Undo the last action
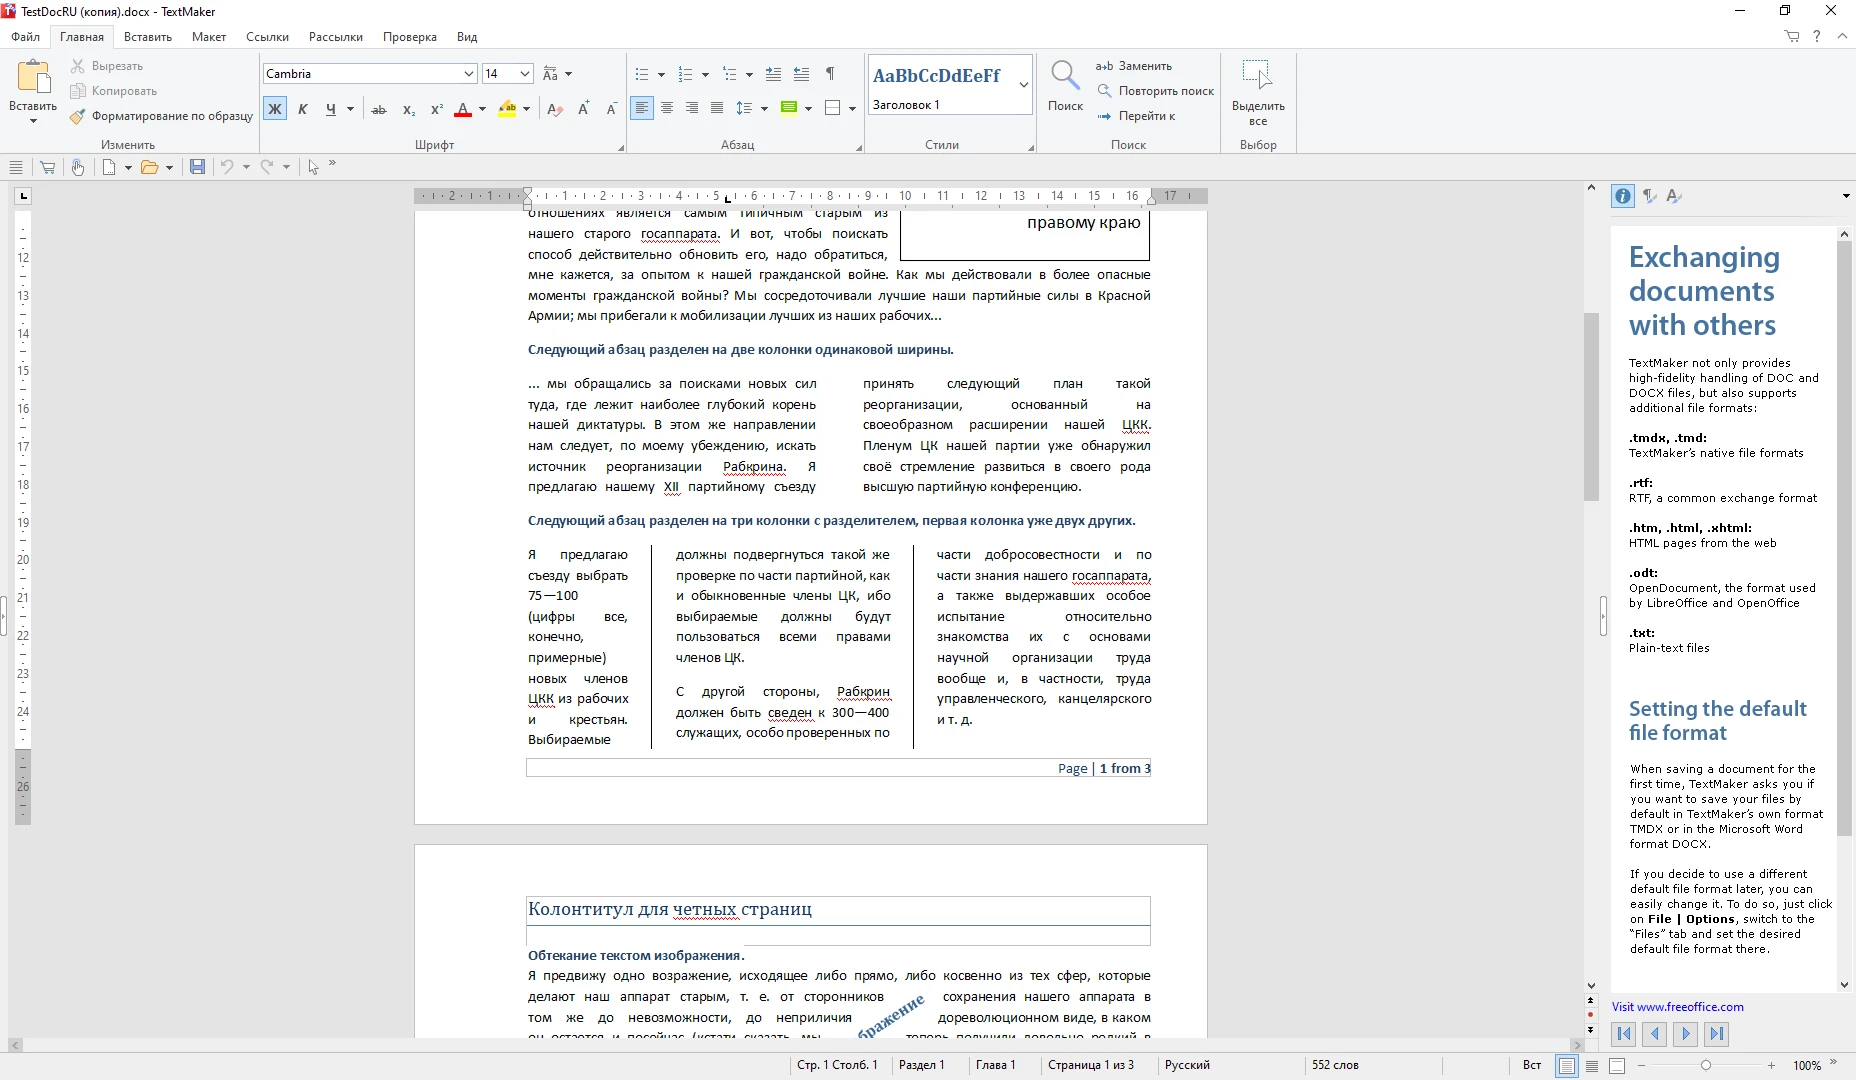1856x1080 pixels. coord(227,167)
